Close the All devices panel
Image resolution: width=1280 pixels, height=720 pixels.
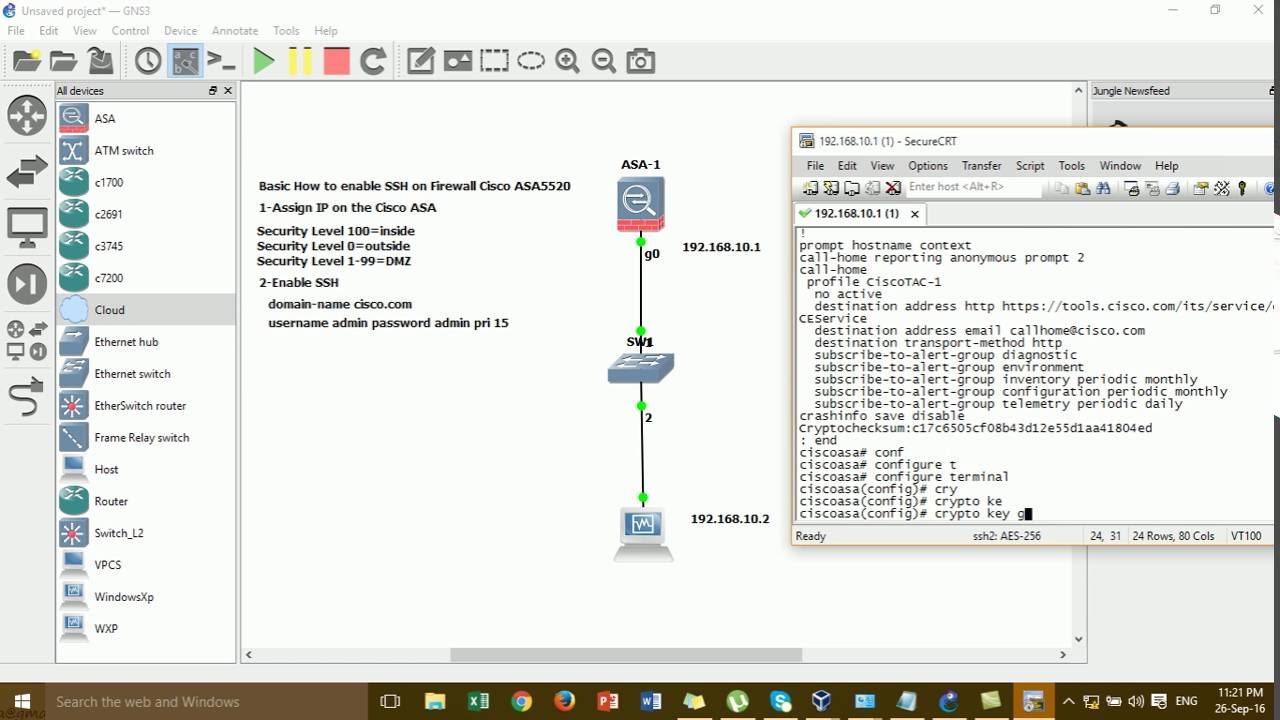click(228, 91)
